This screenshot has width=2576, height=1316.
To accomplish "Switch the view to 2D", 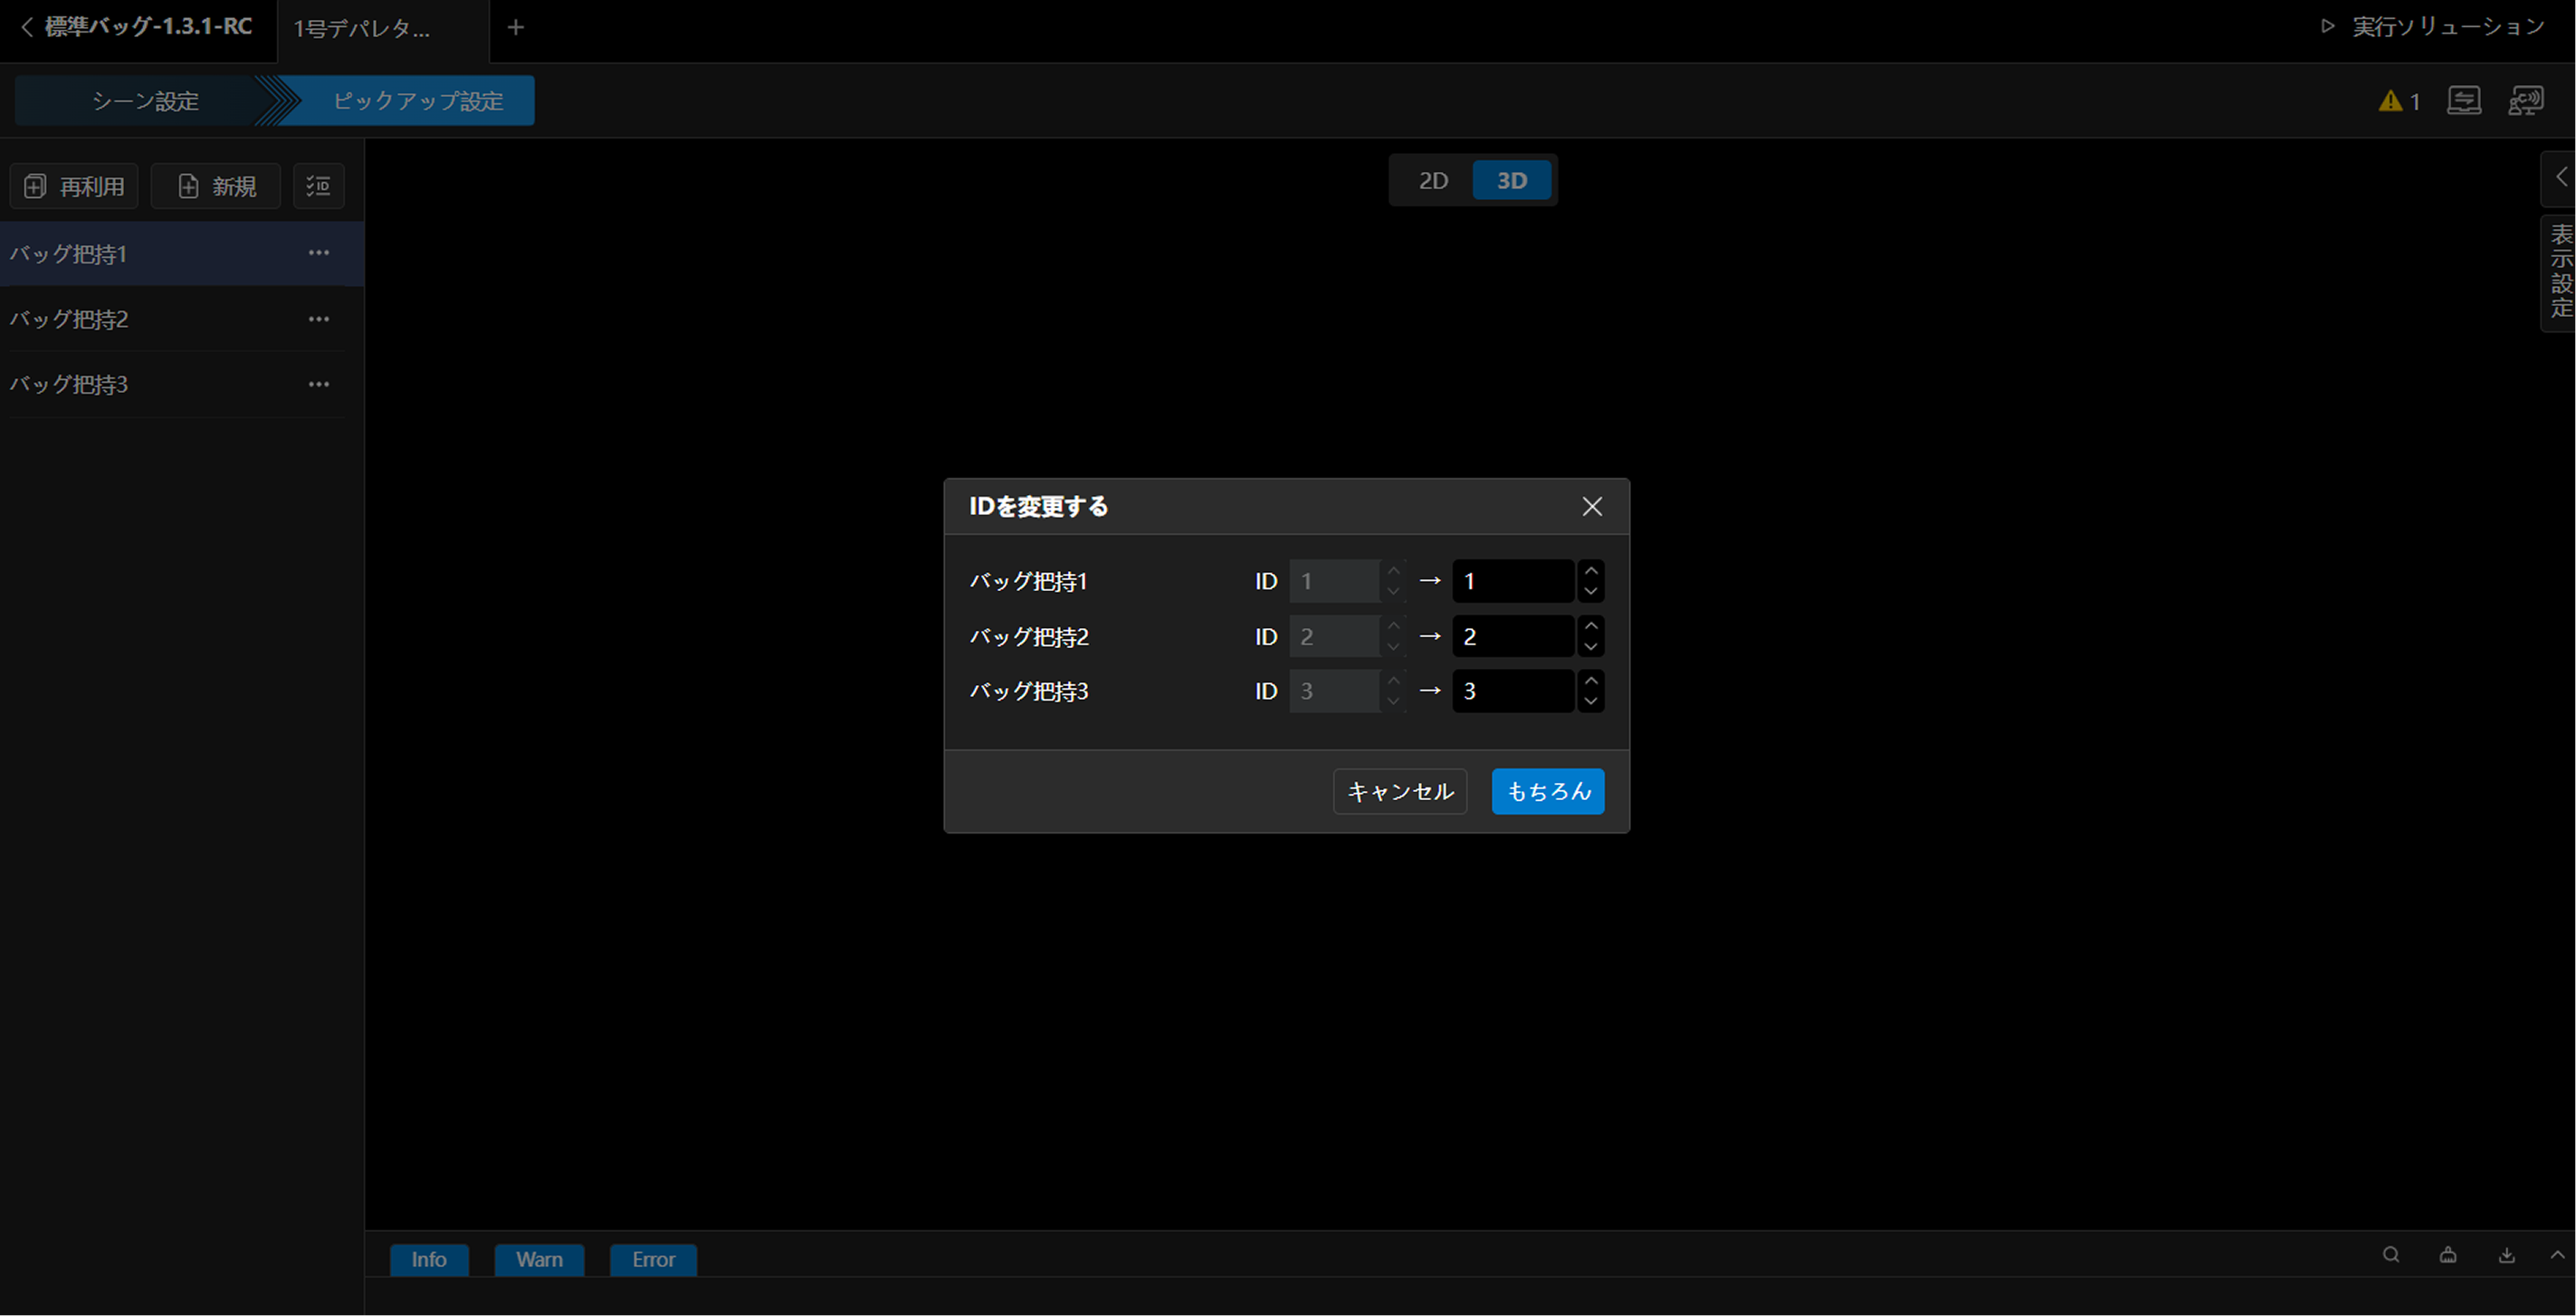I will tap(1433, 181).
